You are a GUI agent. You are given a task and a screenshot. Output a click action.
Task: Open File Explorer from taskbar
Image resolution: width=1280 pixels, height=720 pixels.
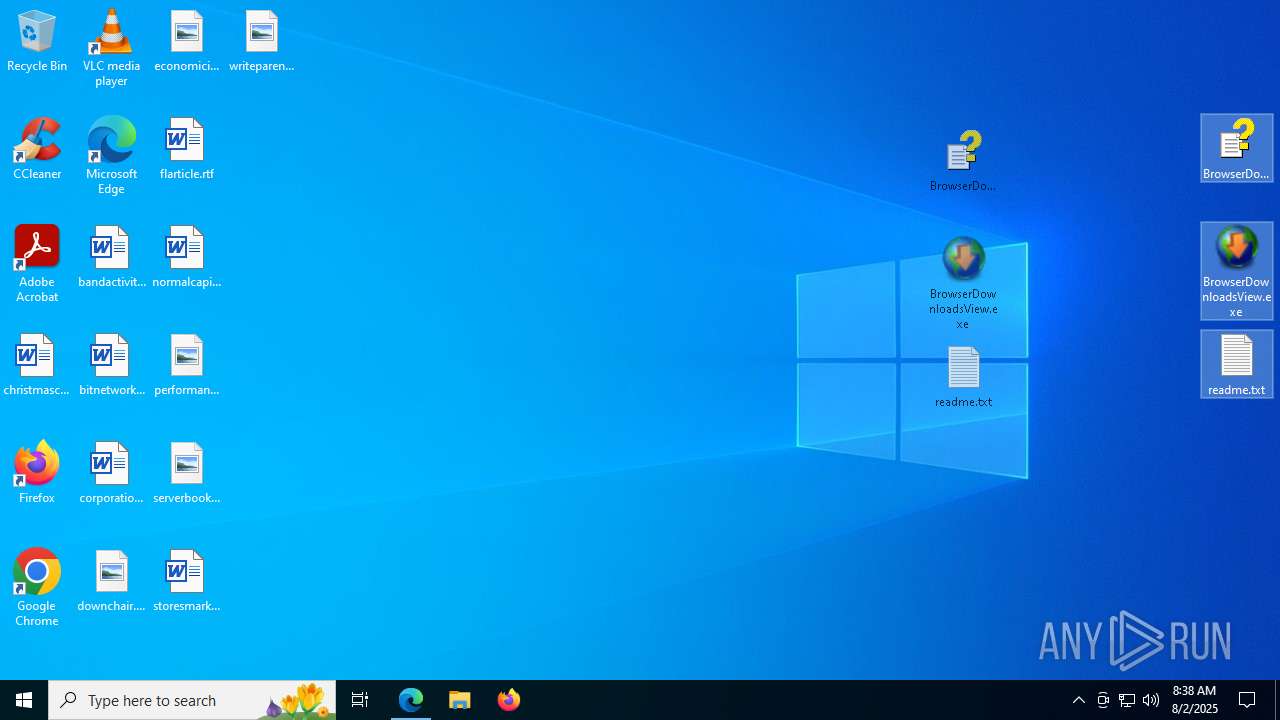click(x=460, y=700)
